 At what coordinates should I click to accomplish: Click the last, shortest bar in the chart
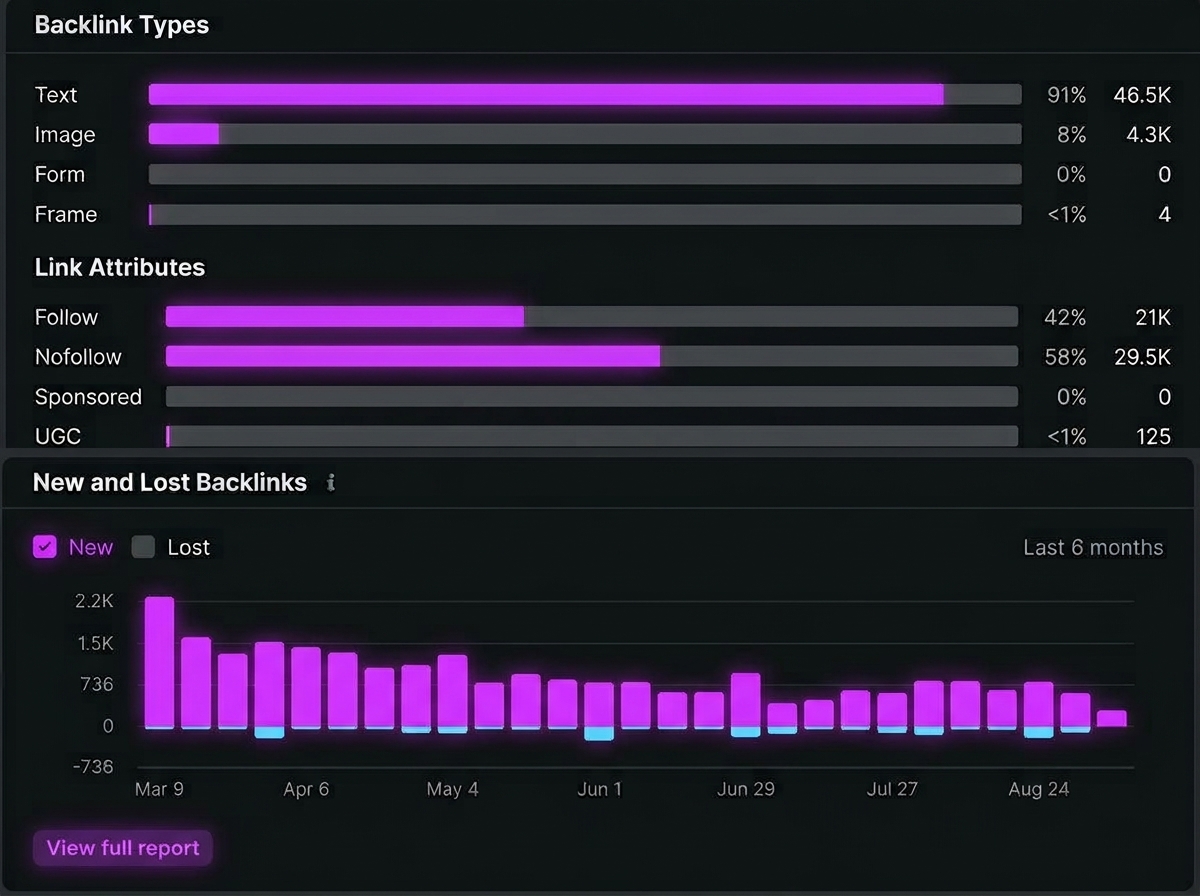(1112, 718)
